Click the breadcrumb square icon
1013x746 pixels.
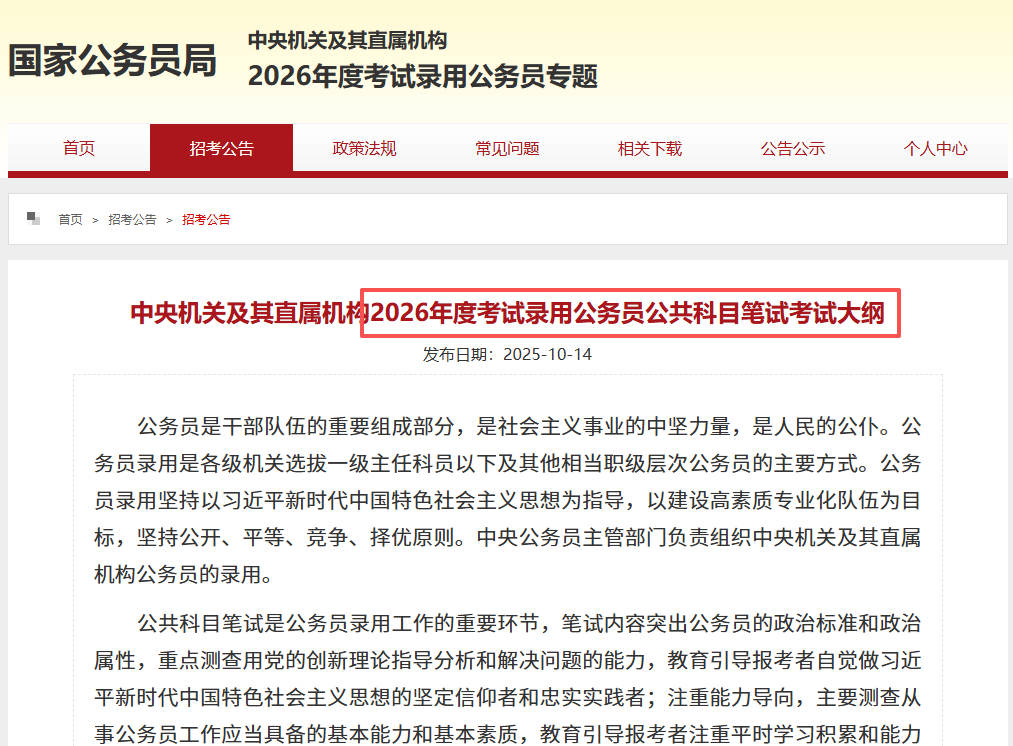tap(34, 218)
